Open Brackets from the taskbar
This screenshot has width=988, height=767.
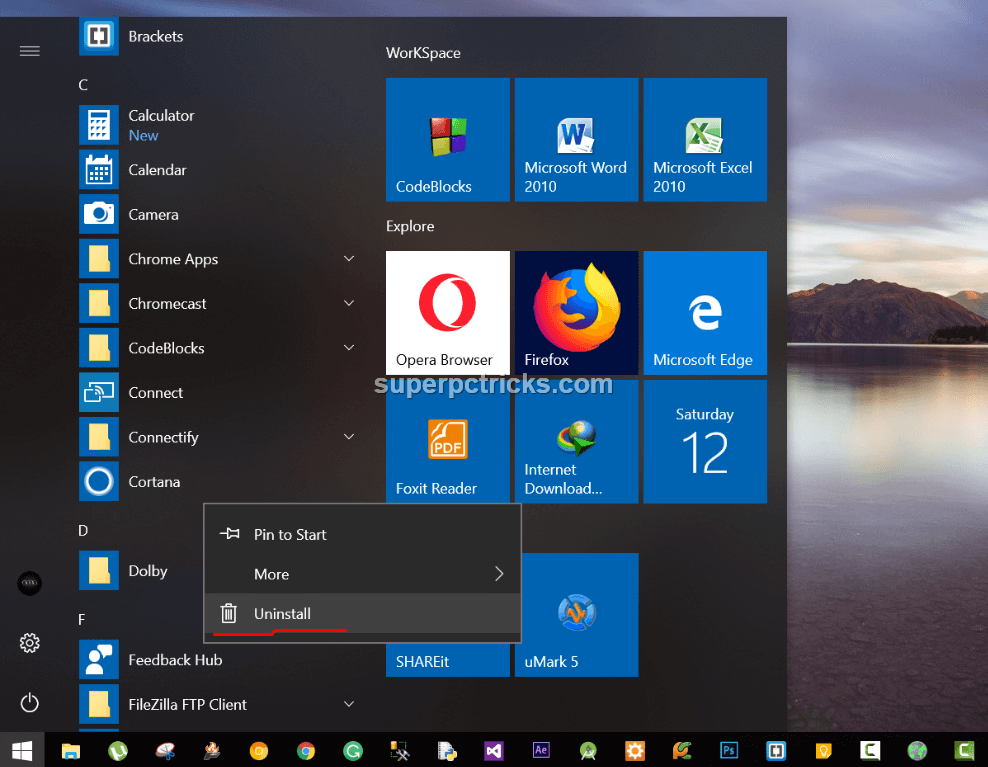click(x=776, y=751)
